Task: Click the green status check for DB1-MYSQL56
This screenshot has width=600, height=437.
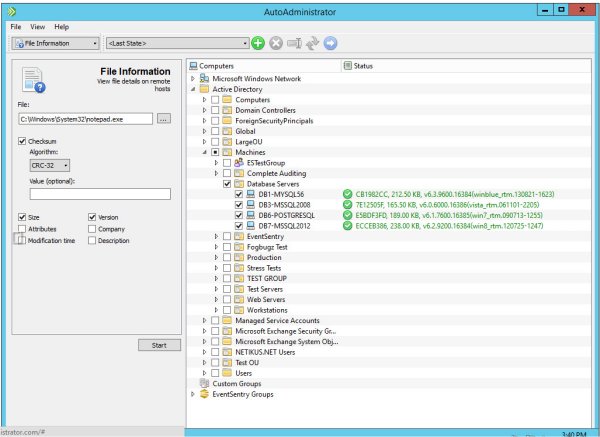Action: (346, 194)
